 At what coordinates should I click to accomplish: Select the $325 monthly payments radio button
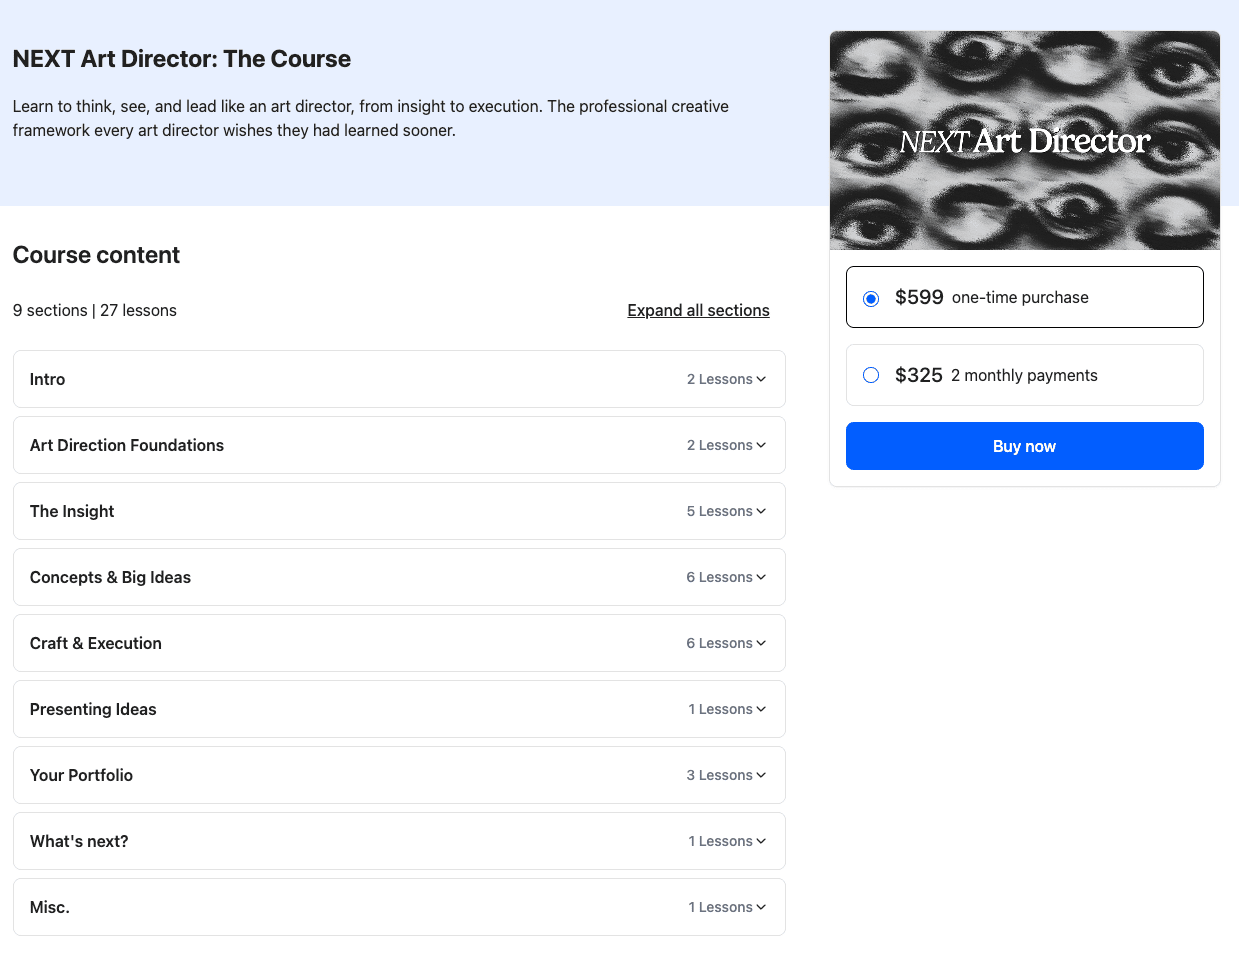(x=871, y=375)
